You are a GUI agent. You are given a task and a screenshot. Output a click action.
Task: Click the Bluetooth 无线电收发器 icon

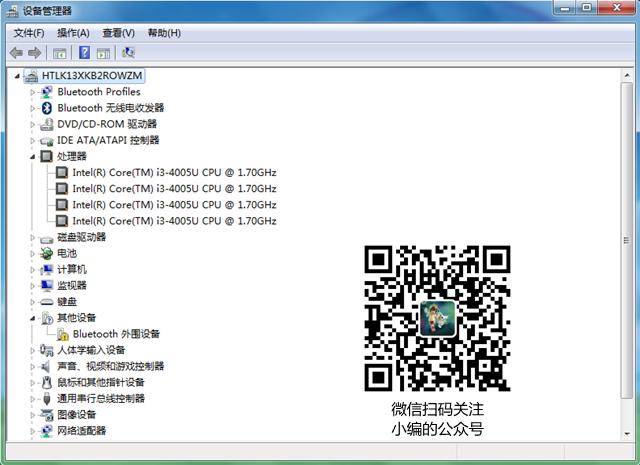point(47,108)
